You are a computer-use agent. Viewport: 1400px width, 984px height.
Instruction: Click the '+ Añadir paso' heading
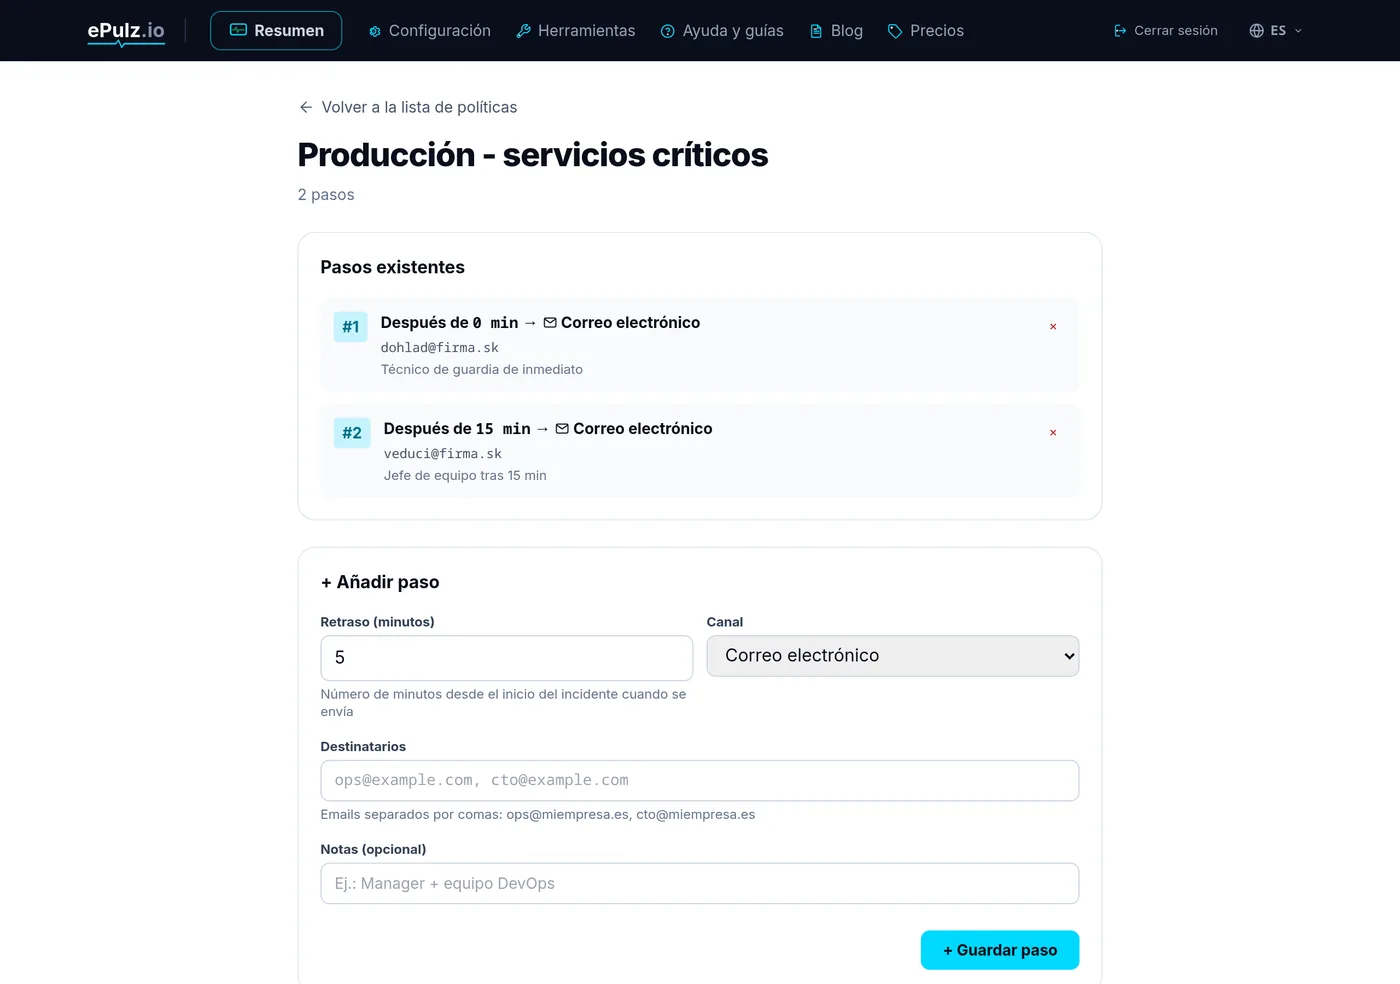tap(380, 582)
